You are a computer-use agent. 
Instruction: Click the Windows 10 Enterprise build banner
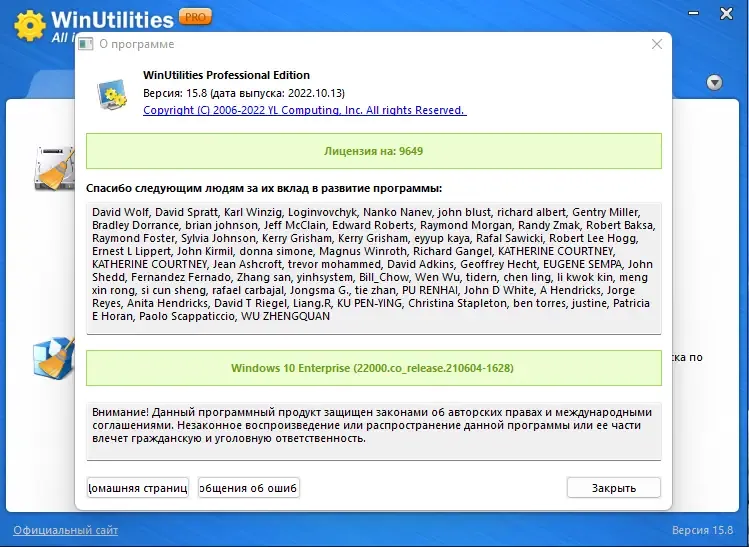click(374, 368)
